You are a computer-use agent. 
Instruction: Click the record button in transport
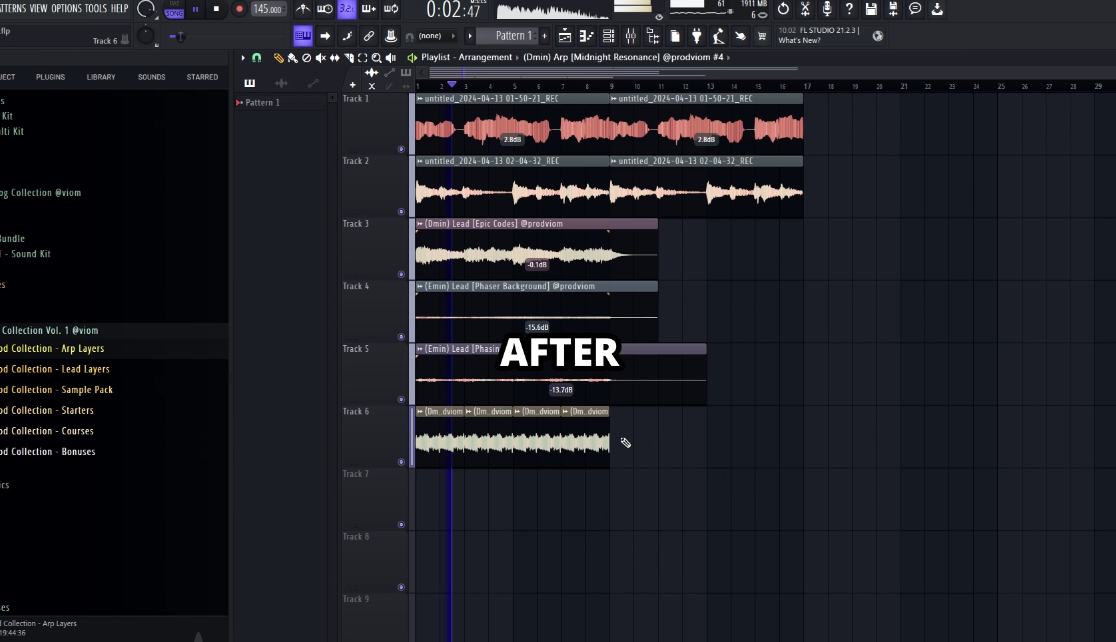click(x=239, y=9)
